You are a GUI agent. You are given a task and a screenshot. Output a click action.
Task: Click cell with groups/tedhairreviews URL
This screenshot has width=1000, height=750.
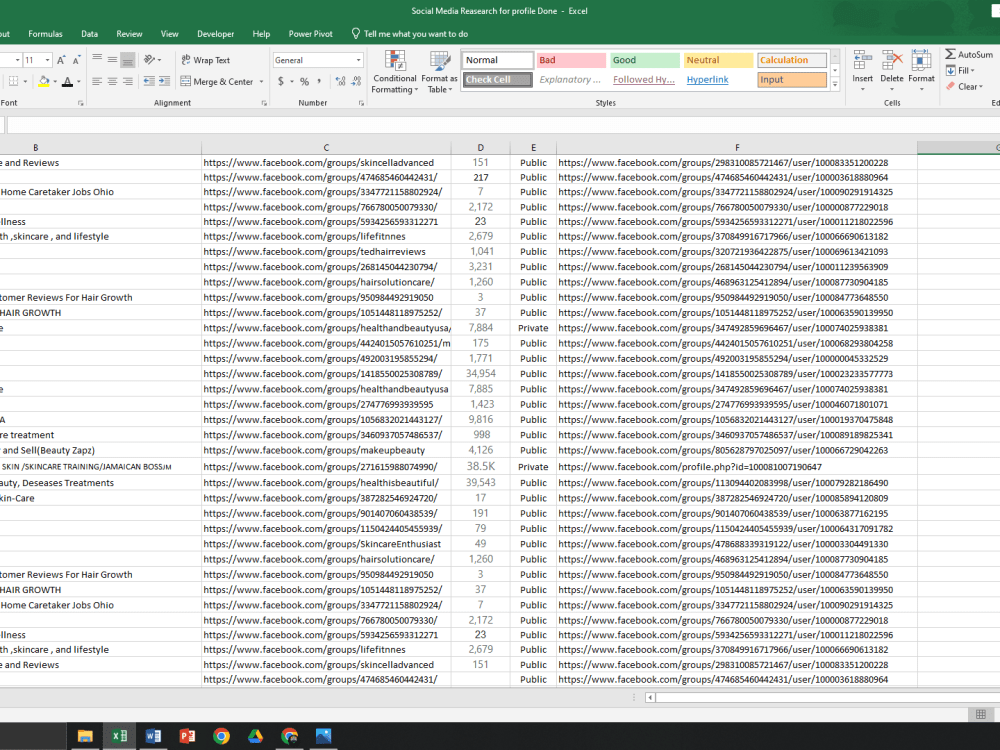tap(326, 251)
